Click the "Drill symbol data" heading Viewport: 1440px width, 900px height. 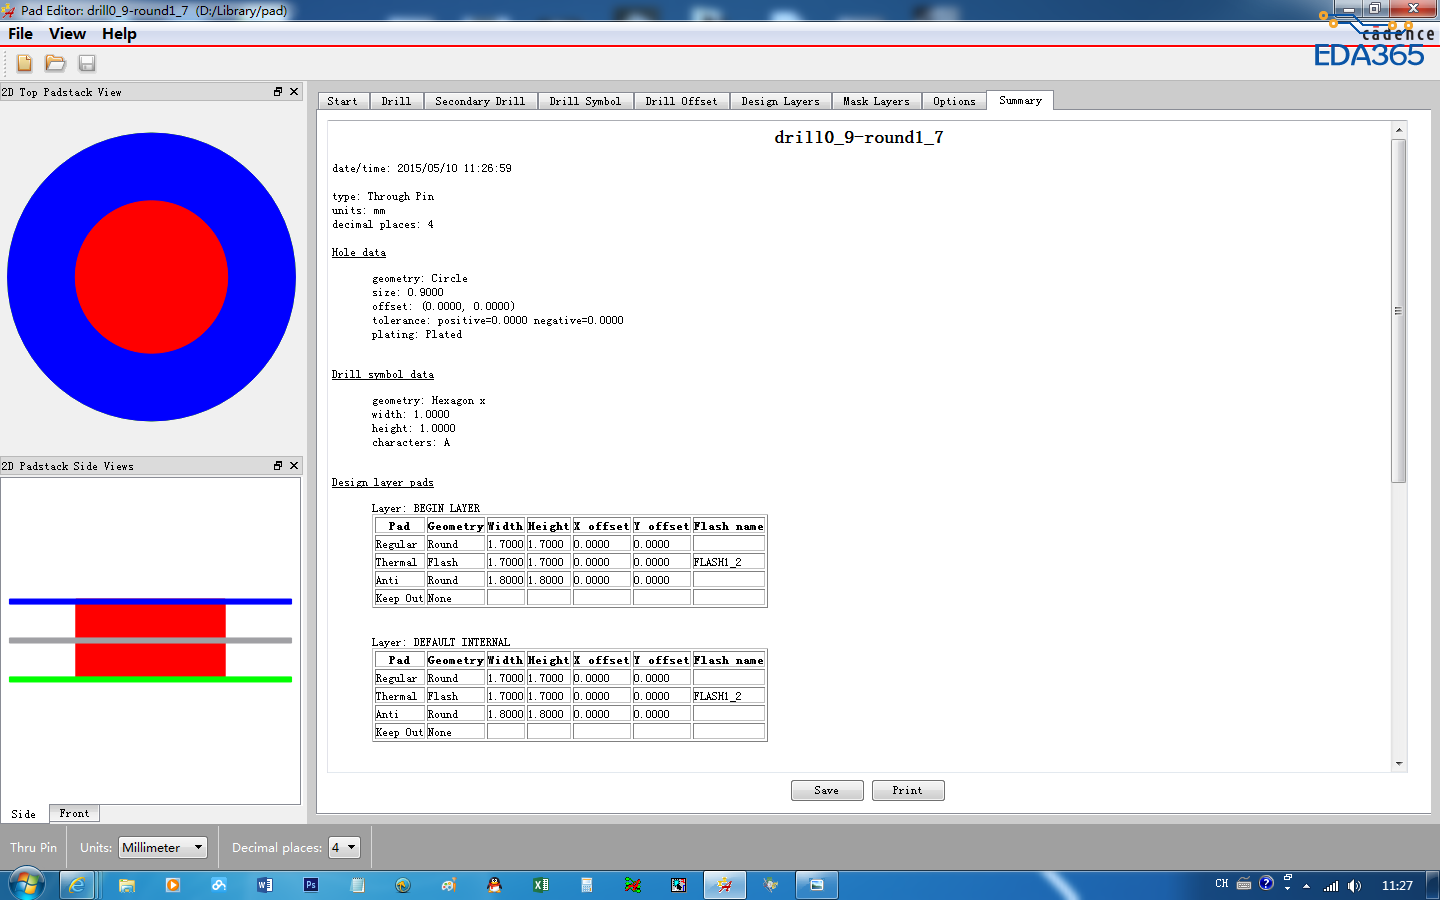[383, 375]
